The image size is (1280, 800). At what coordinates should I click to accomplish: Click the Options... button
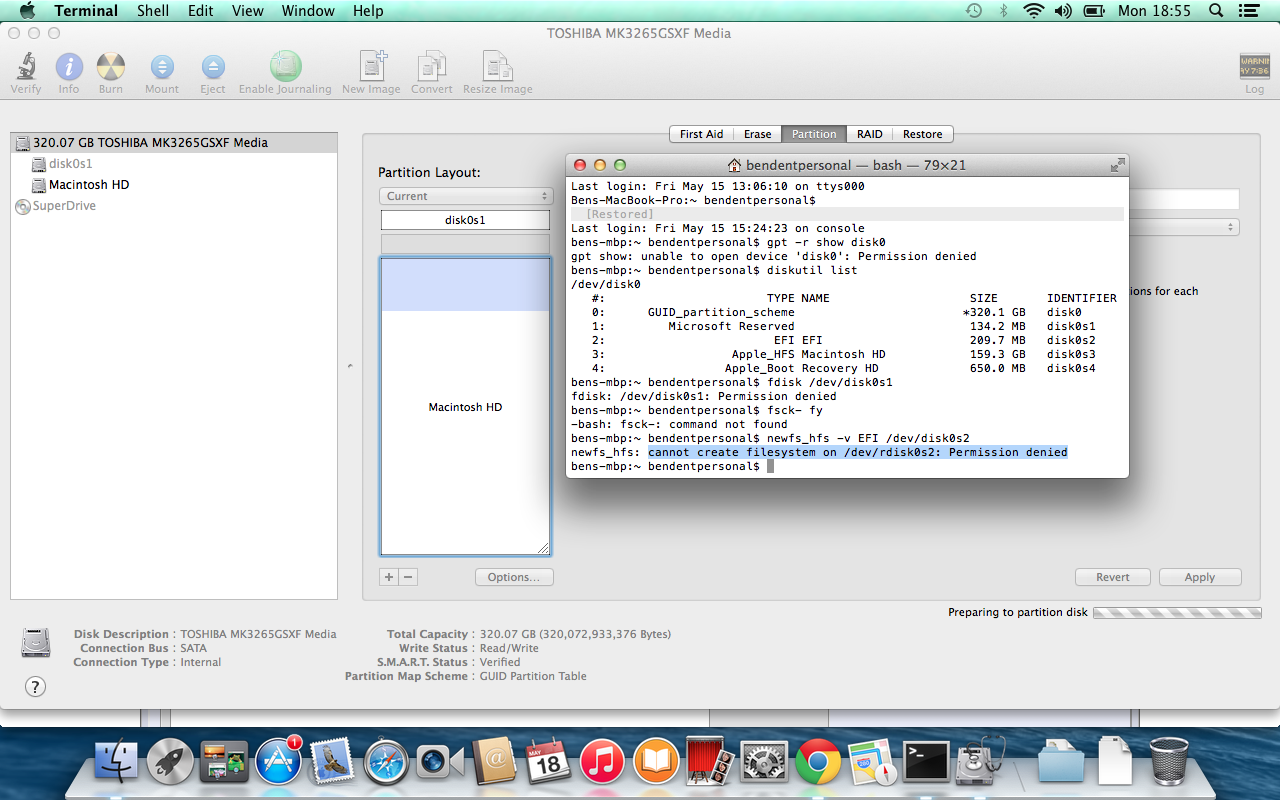pos(514,577)
